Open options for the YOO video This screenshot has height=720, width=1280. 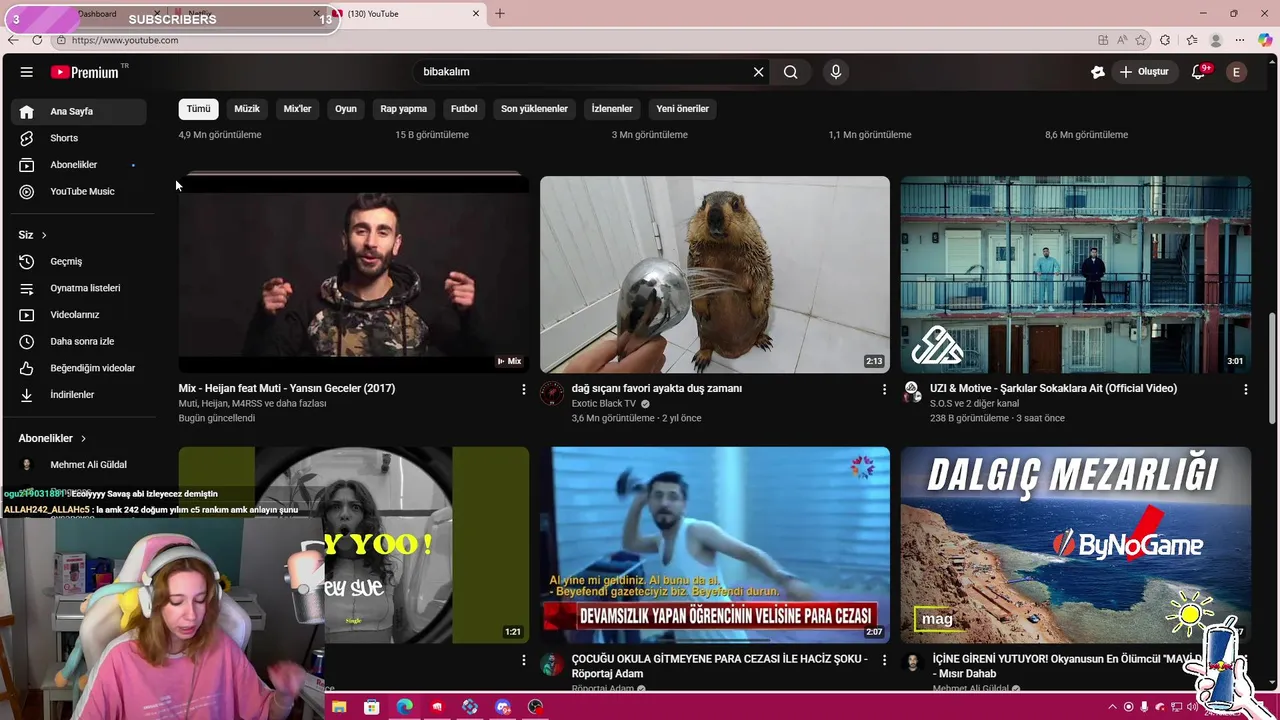523,660
